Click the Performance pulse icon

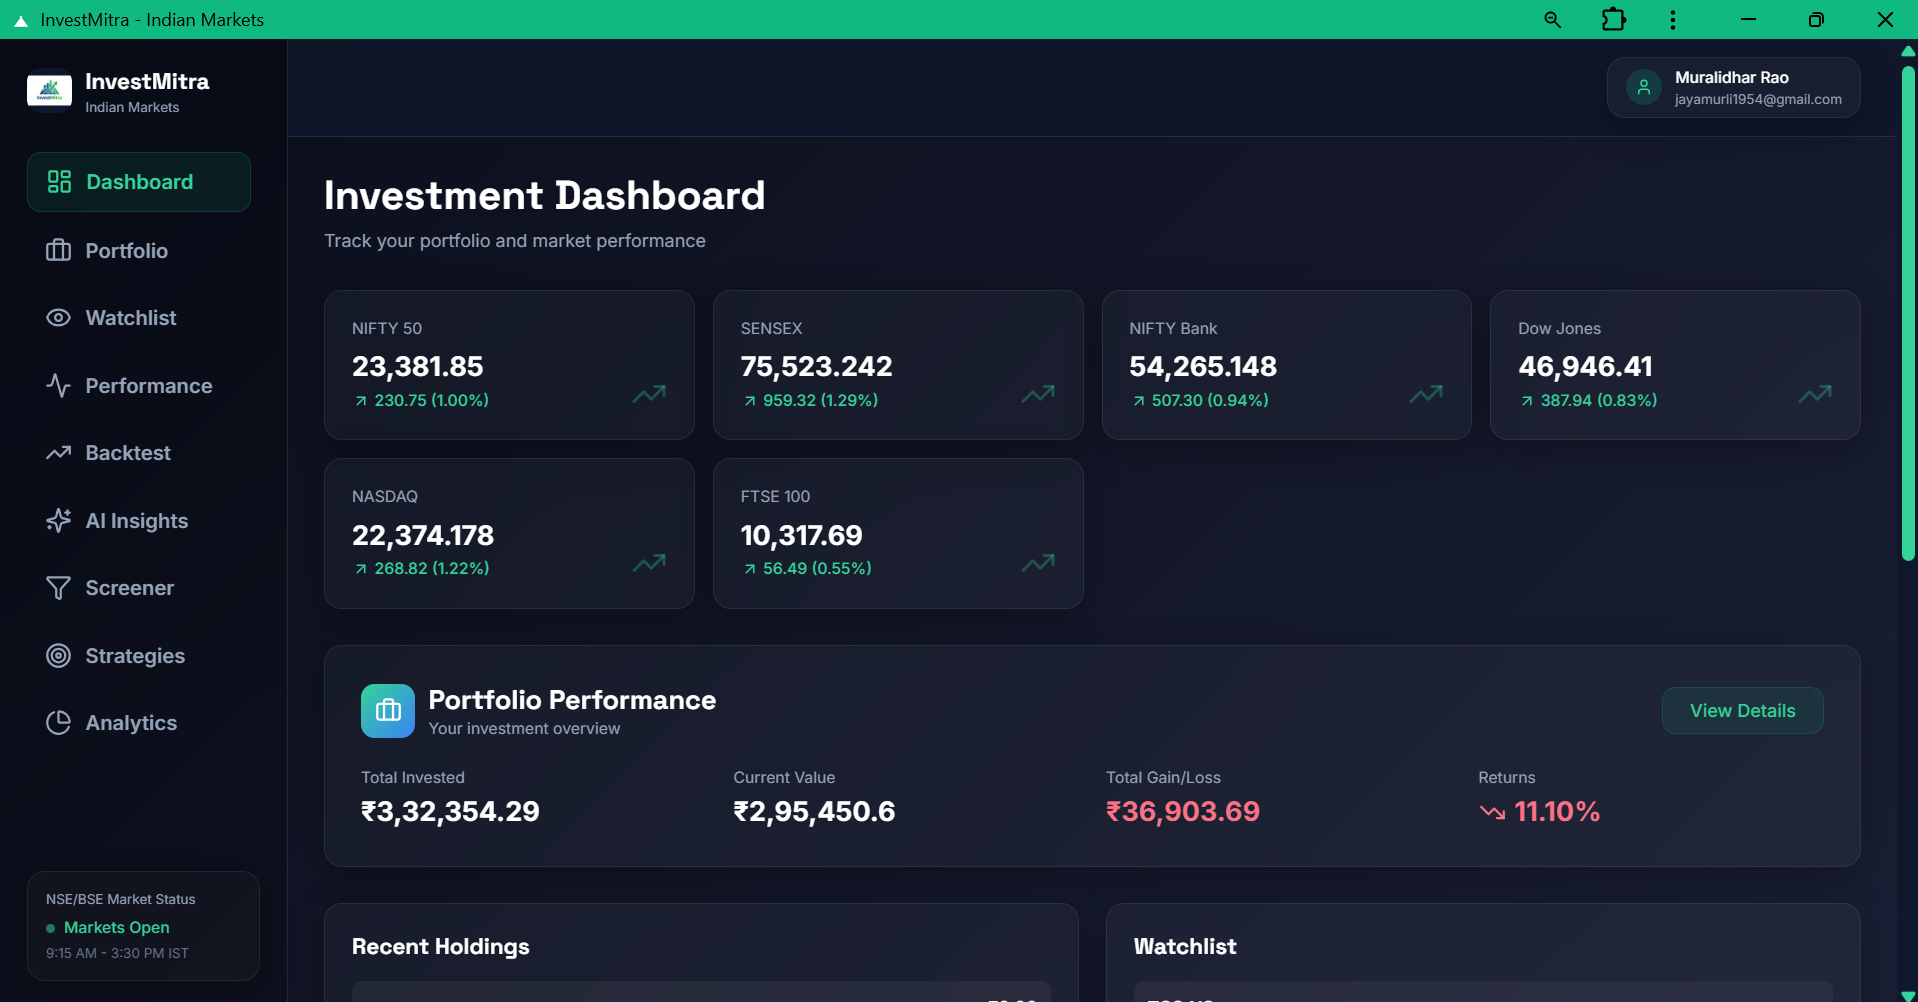pyautogui.click(x=58, y=386)
